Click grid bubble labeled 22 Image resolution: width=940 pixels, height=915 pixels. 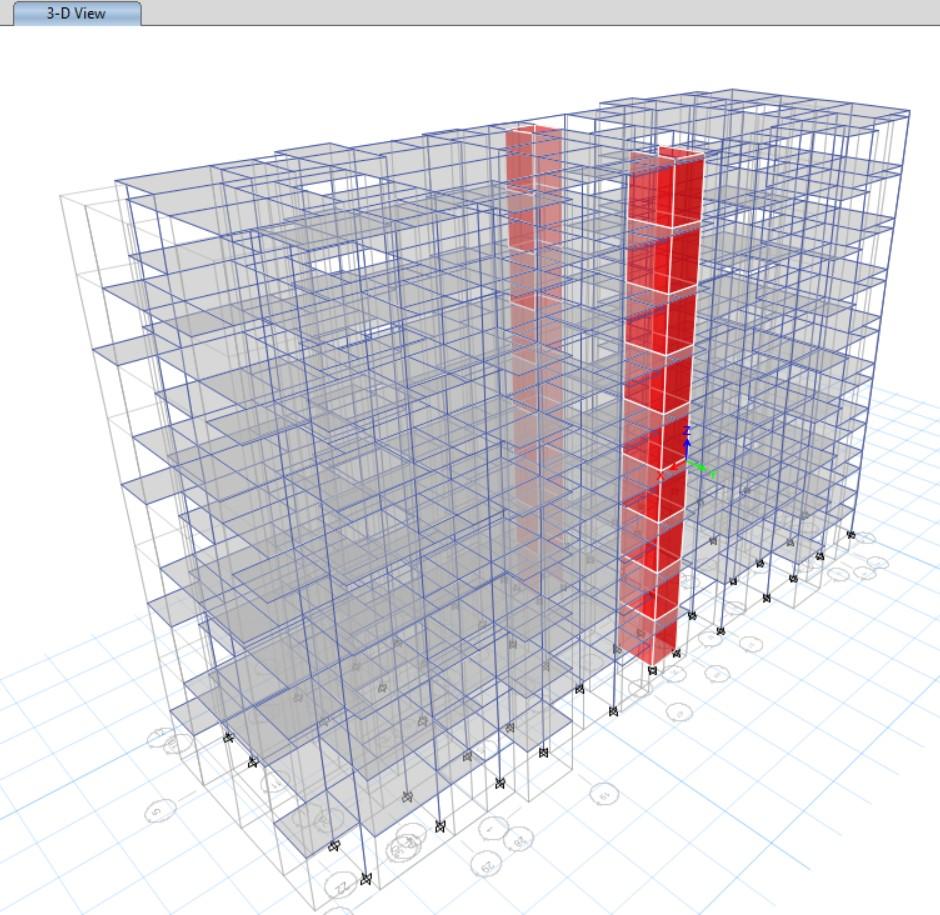[x=342, y=887]
